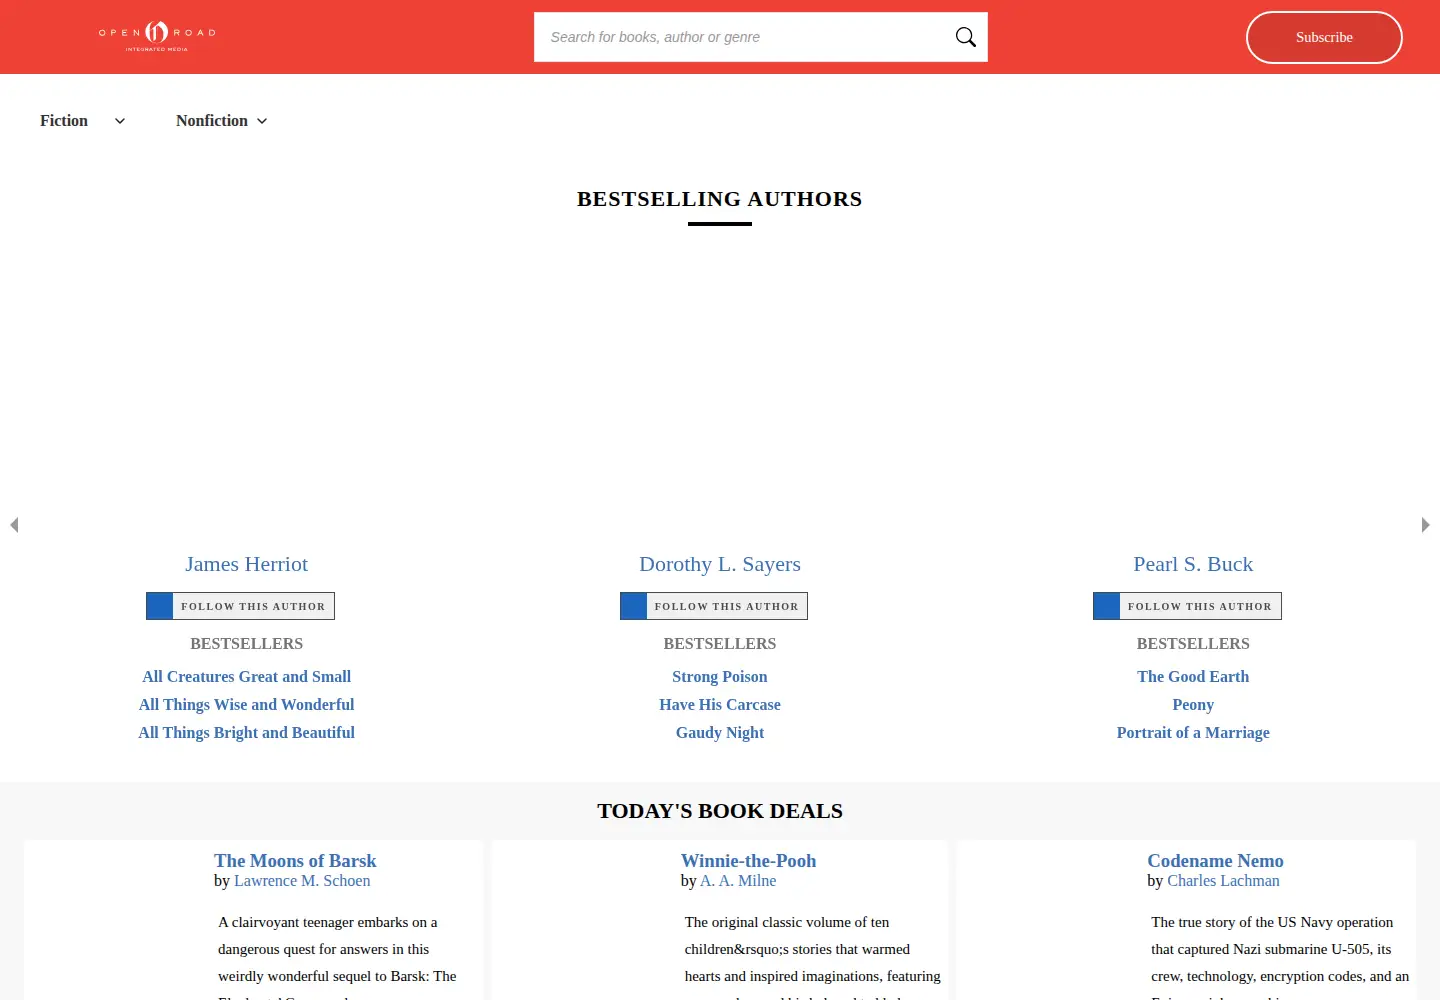Open the Gaudy Night book link
The width and height of the screenshot is (1440, 1000).
720,733
